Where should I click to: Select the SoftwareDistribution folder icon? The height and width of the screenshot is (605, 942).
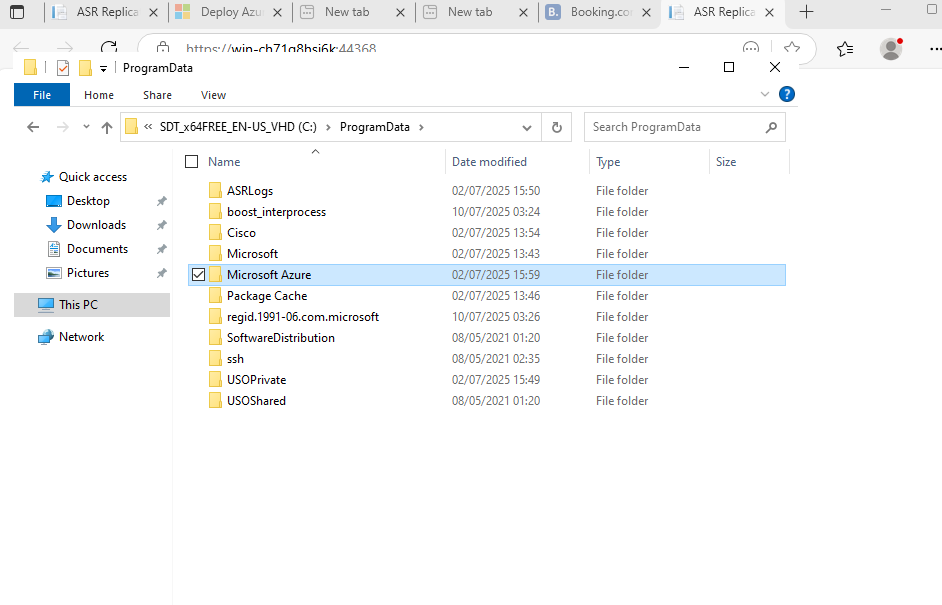[x=215, y=338]
